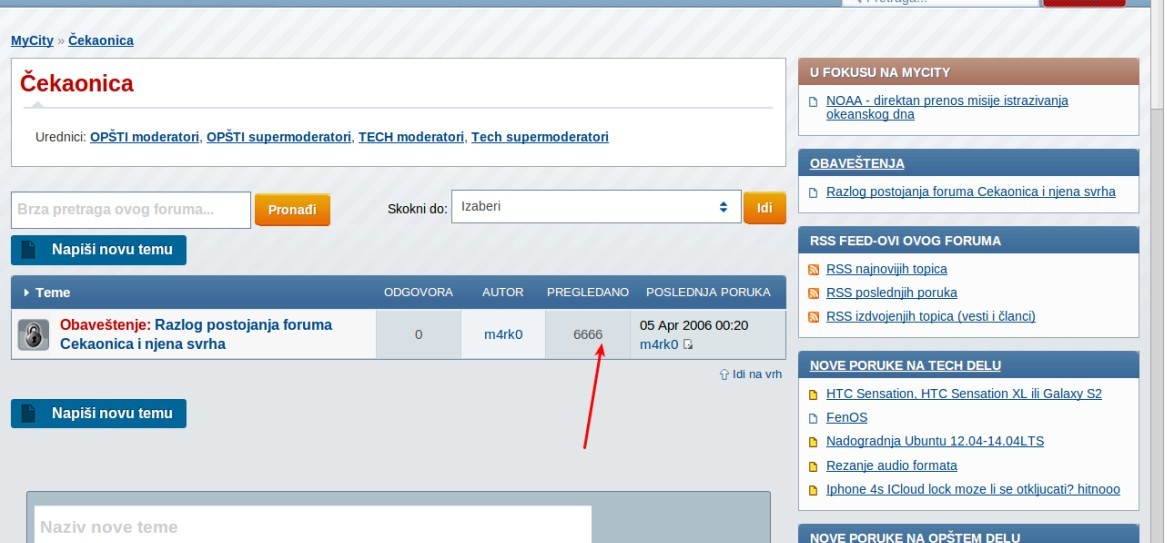Open OPŠTI supermoderatori link

[278, 137]
